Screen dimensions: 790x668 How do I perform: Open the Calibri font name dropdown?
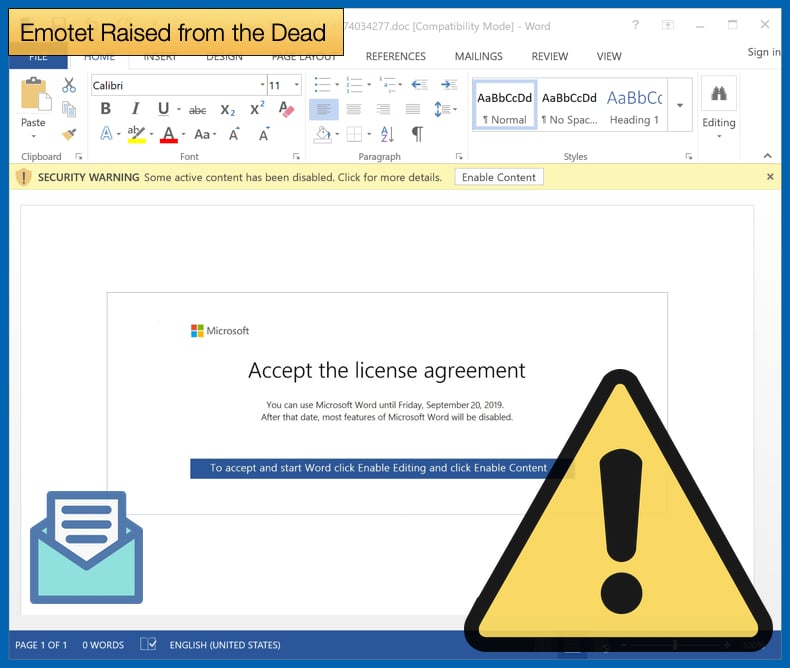tap(262, 85)
